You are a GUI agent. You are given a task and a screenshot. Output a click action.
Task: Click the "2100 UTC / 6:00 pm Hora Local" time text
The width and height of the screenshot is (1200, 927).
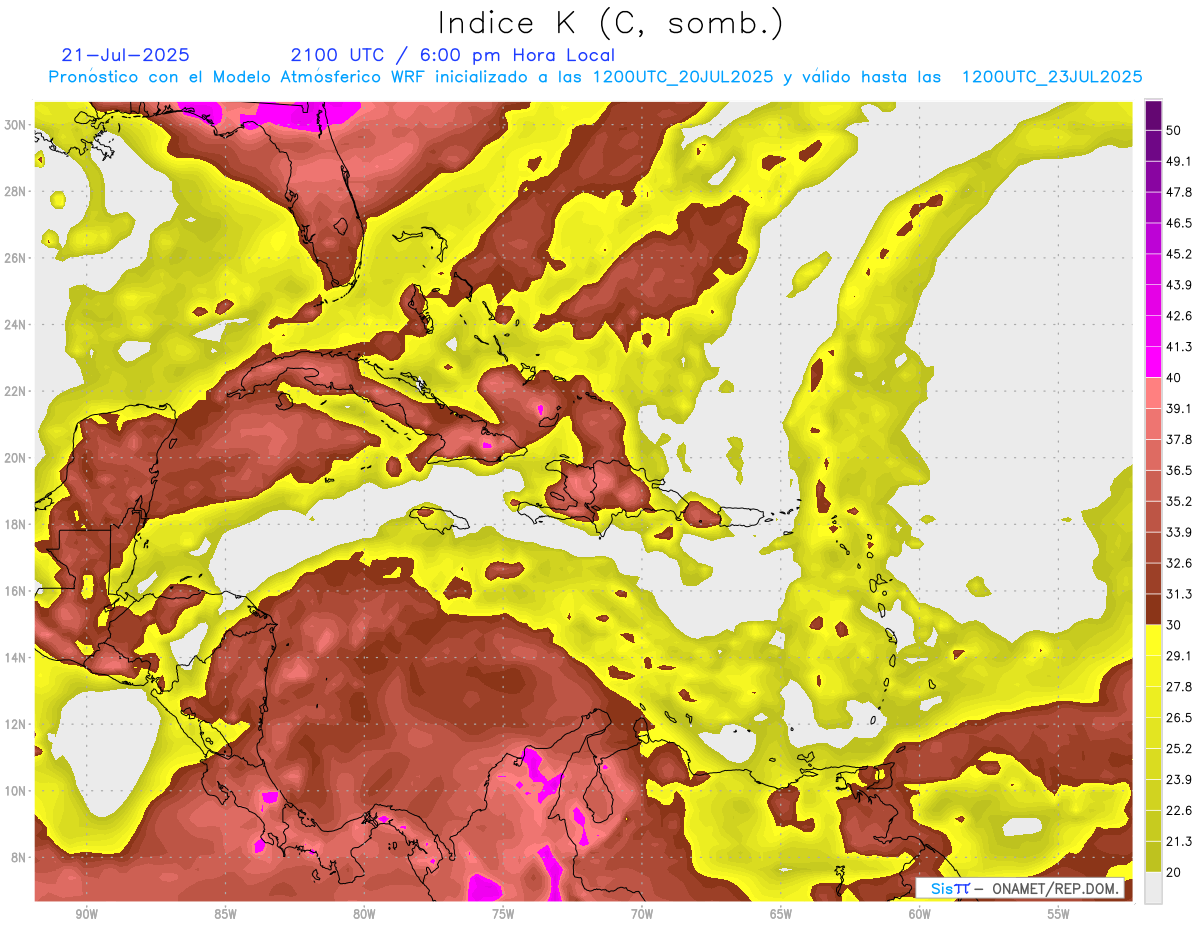point(453,55)
